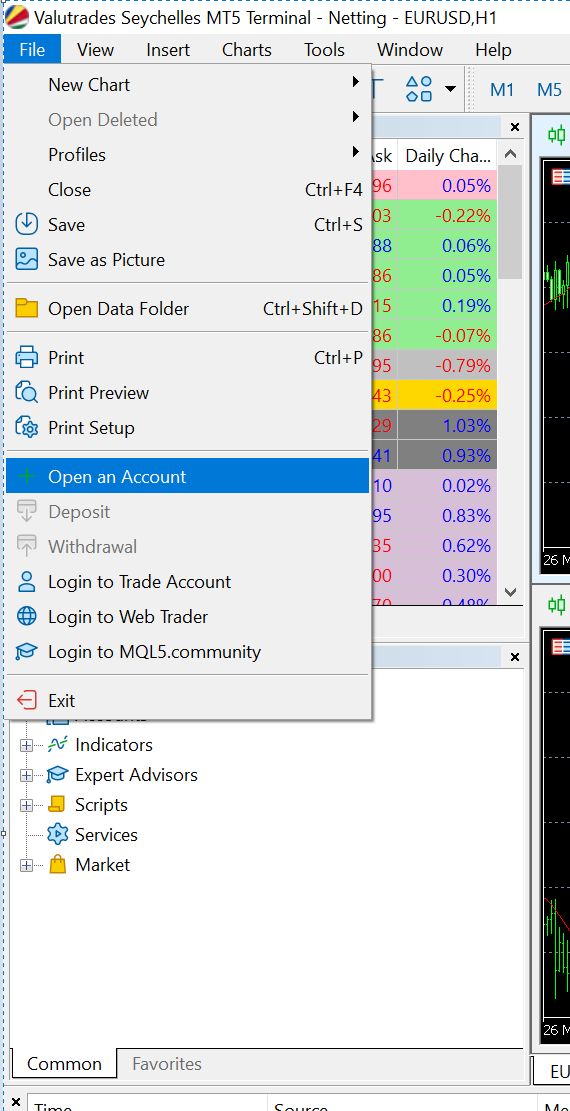The height and width of the screenshot is (1111, 570).
Task: Click the 1.03% daily change cell
Action: [x=447, y=425]
